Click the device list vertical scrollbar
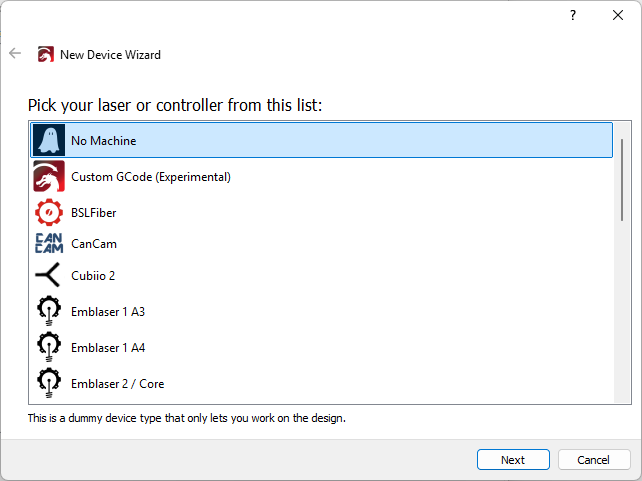Viewport: 642px width, 481px height. 622,180
